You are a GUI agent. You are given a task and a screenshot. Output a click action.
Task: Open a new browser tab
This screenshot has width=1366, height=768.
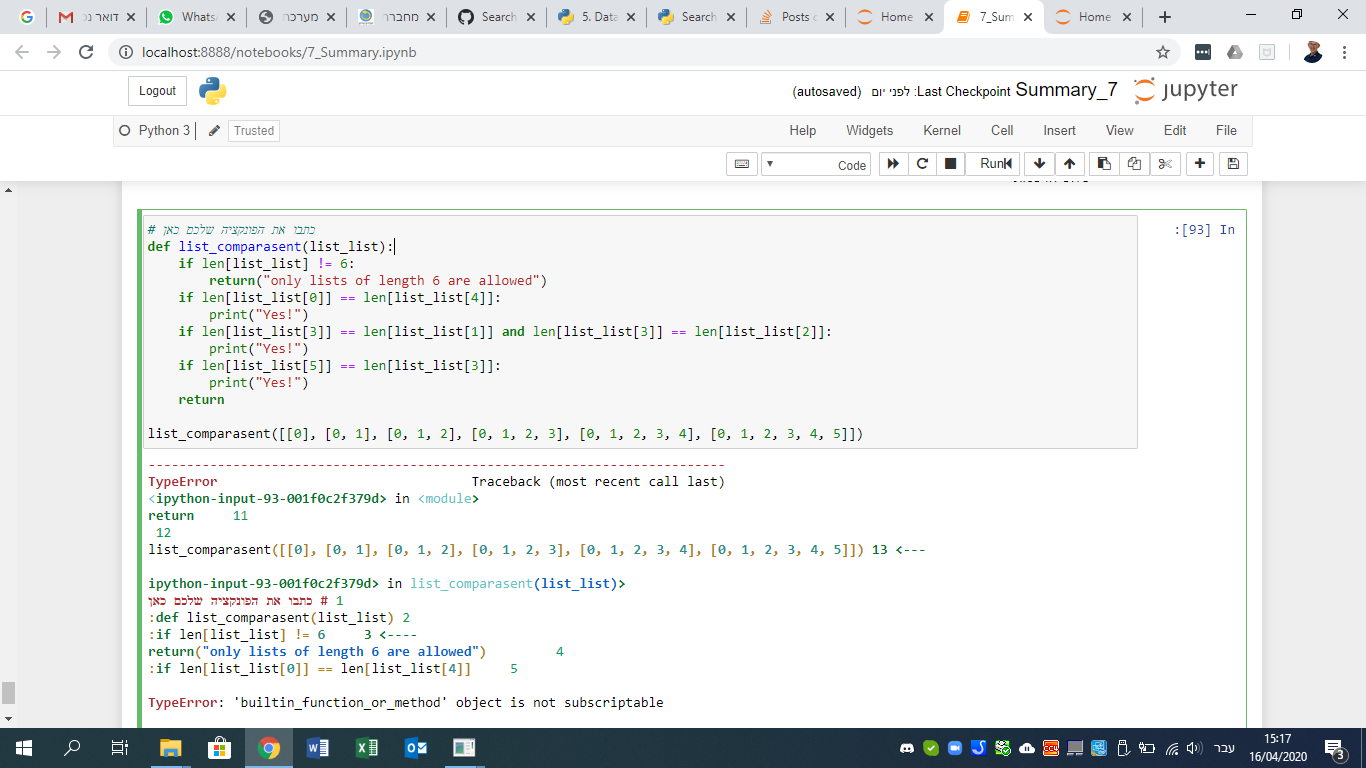[x=1165, y=17]
